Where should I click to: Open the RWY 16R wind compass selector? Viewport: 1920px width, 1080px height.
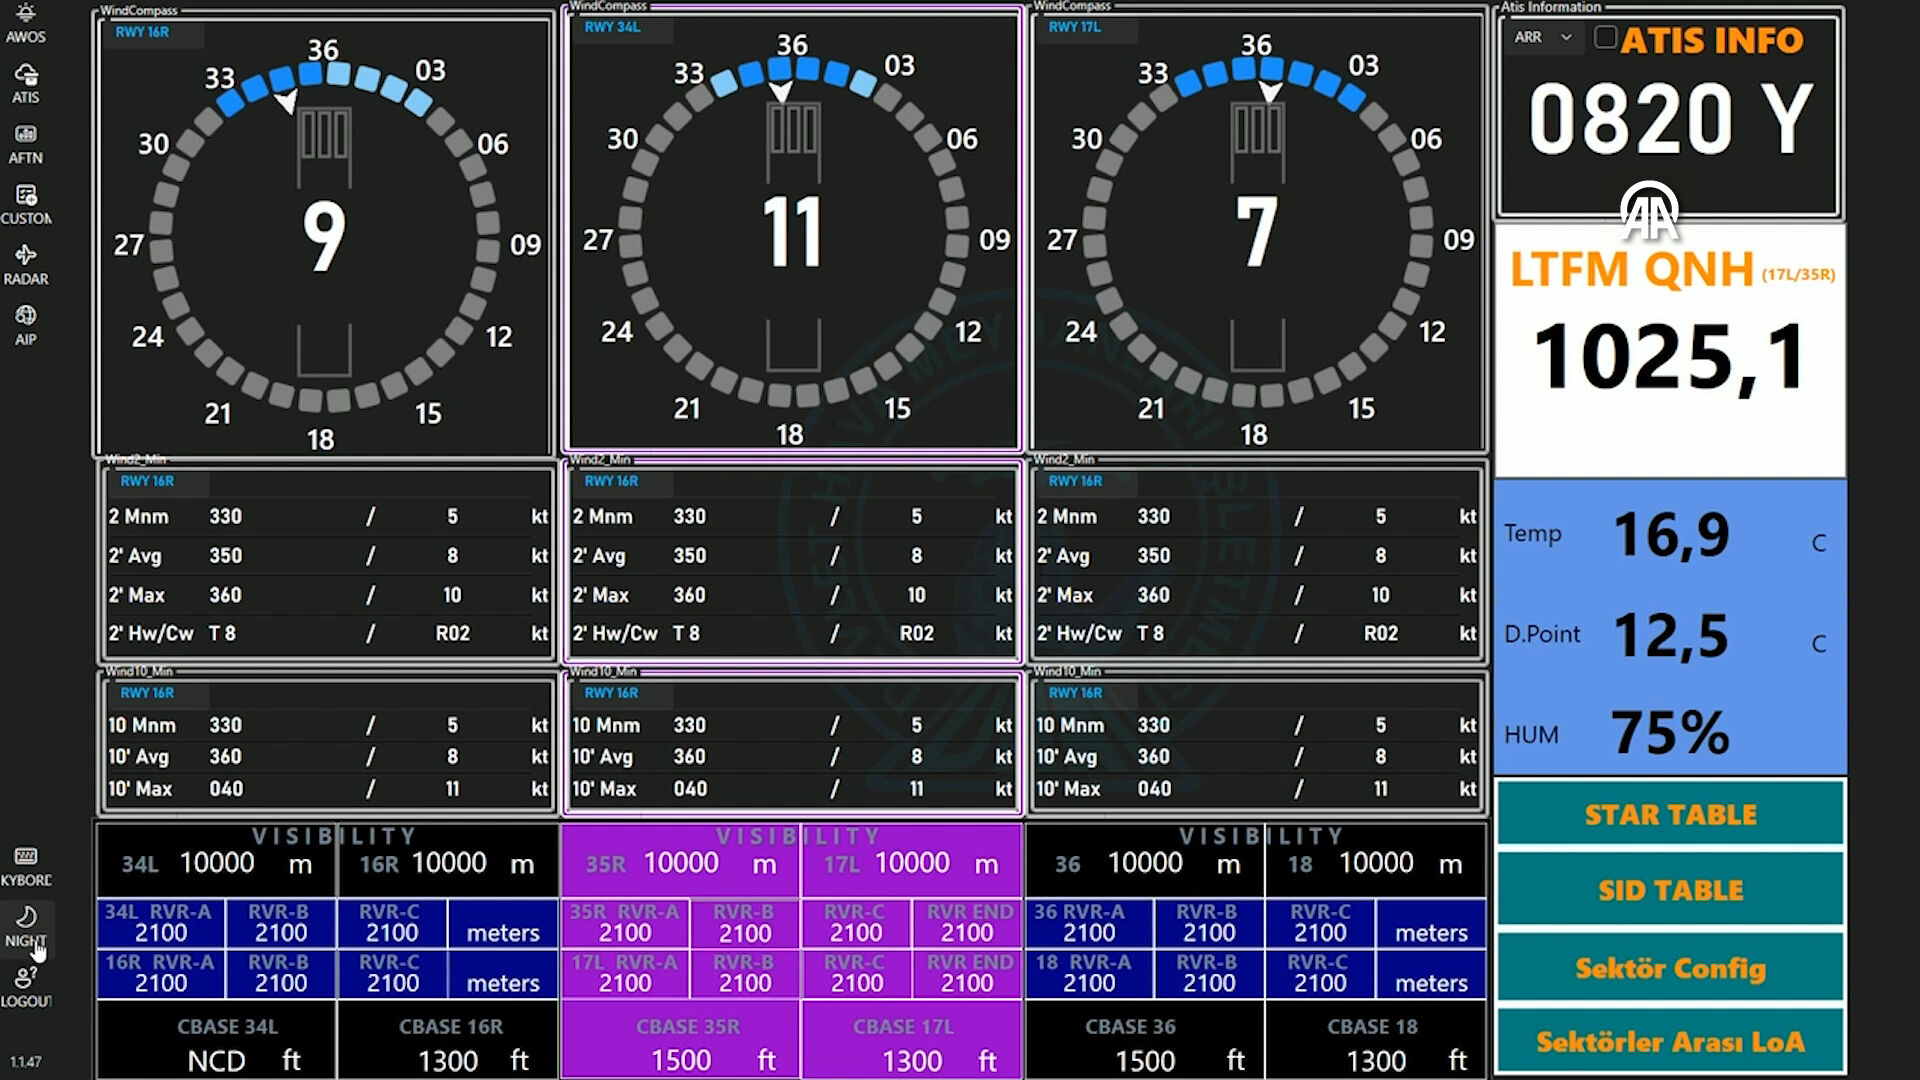pyautogui.click(x=143, y=32)
